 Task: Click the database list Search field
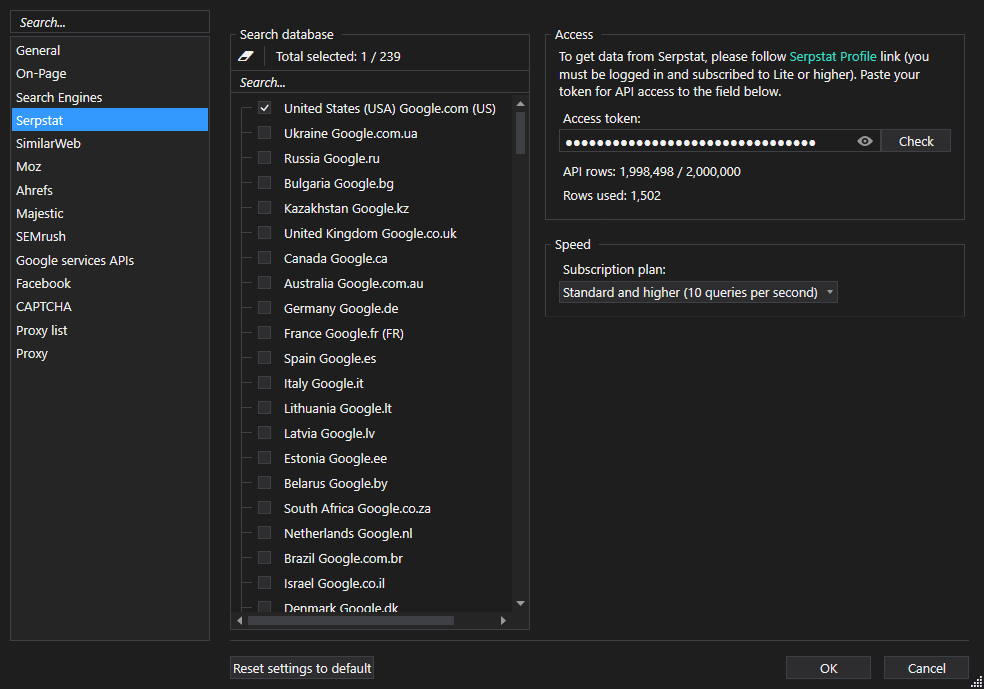click(x=380, y=82)
